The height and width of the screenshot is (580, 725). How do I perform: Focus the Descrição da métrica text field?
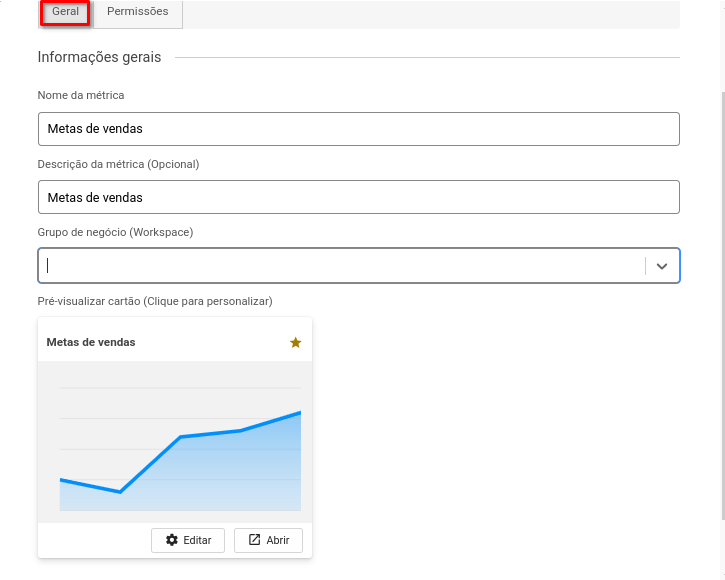(x=358, y=197)
